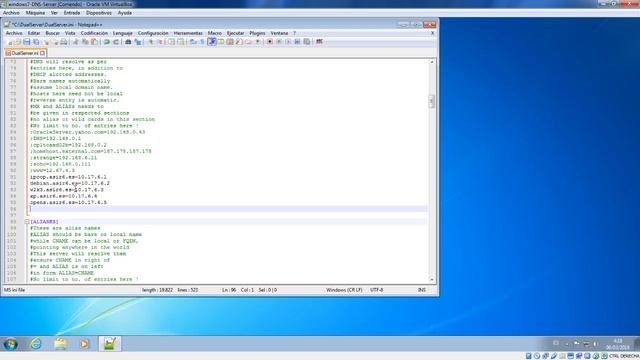Open the Configuración menu

pyautogui.click(x=153, y=33)
